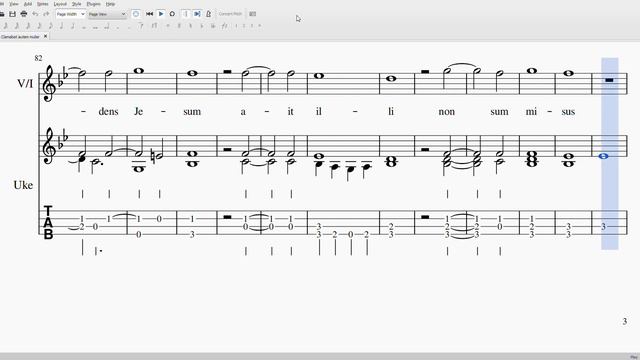Apply natural accidental
The height and width of the screenshot is (360, 640).
pos(190,26)
